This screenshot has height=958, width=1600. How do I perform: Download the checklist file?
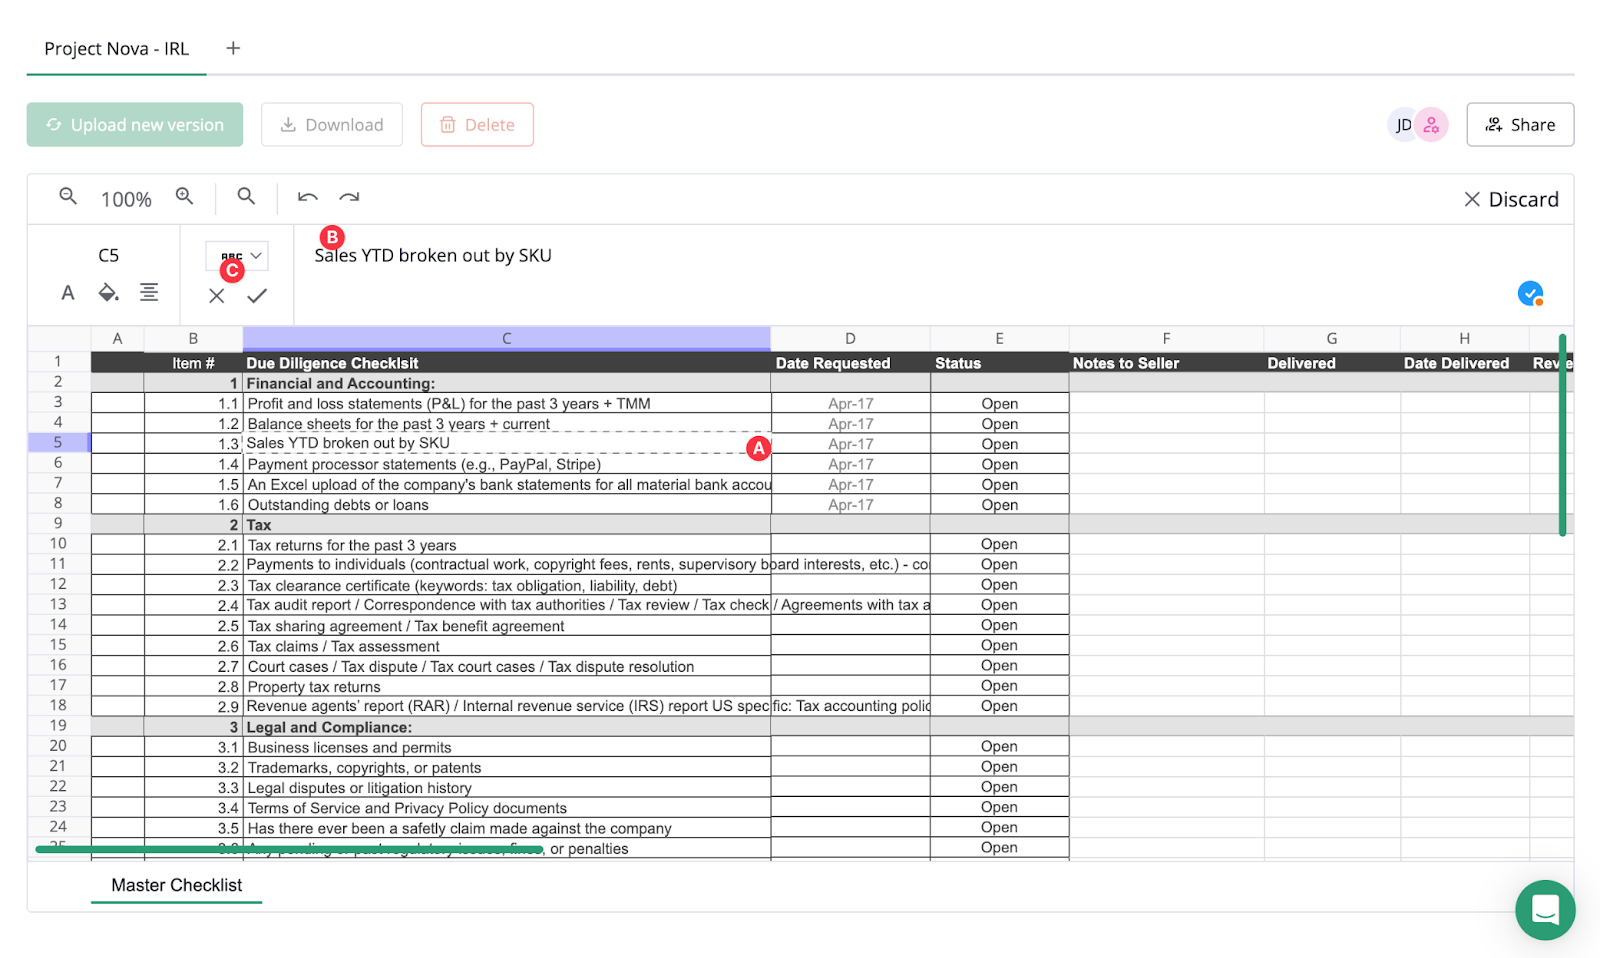tap(331, 124)
